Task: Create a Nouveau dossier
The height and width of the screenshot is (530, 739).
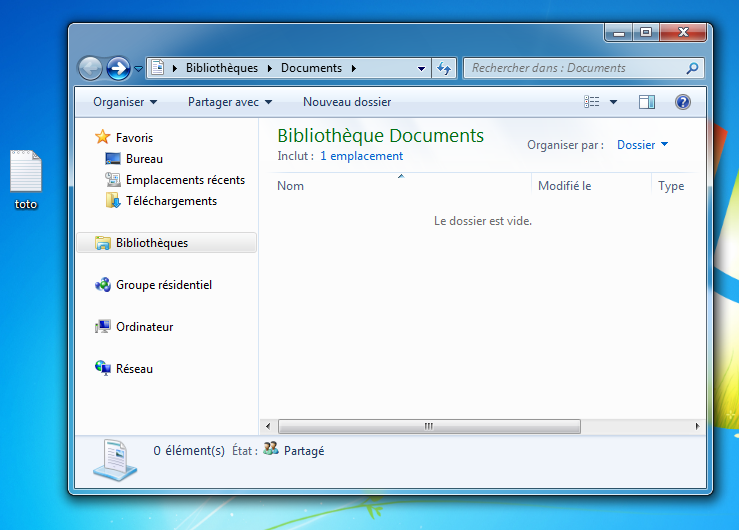Action: (x=347, y=102)
